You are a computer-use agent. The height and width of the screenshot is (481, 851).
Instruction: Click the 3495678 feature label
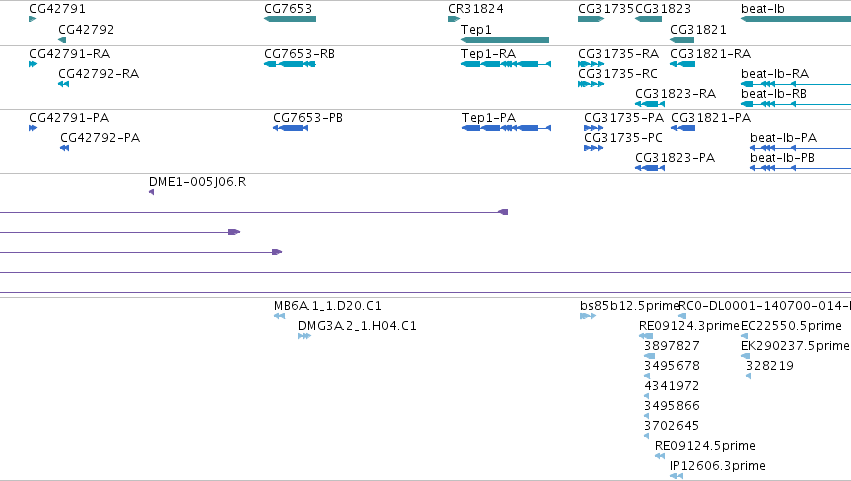pyautogui.click(x=671, y=366)
